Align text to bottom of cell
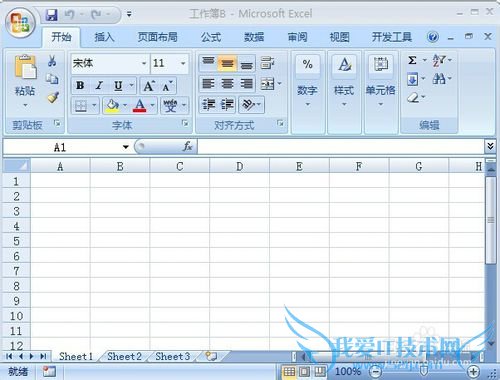The height and width of the screenshot is (380, 500). pos(247,63)
